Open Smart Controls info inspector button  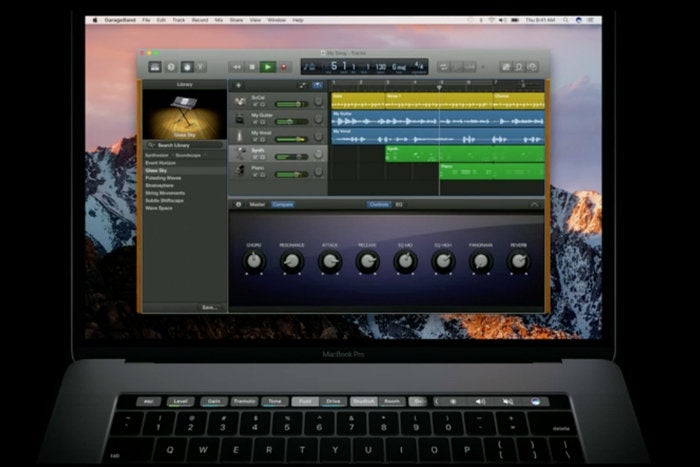pos(238,204)
